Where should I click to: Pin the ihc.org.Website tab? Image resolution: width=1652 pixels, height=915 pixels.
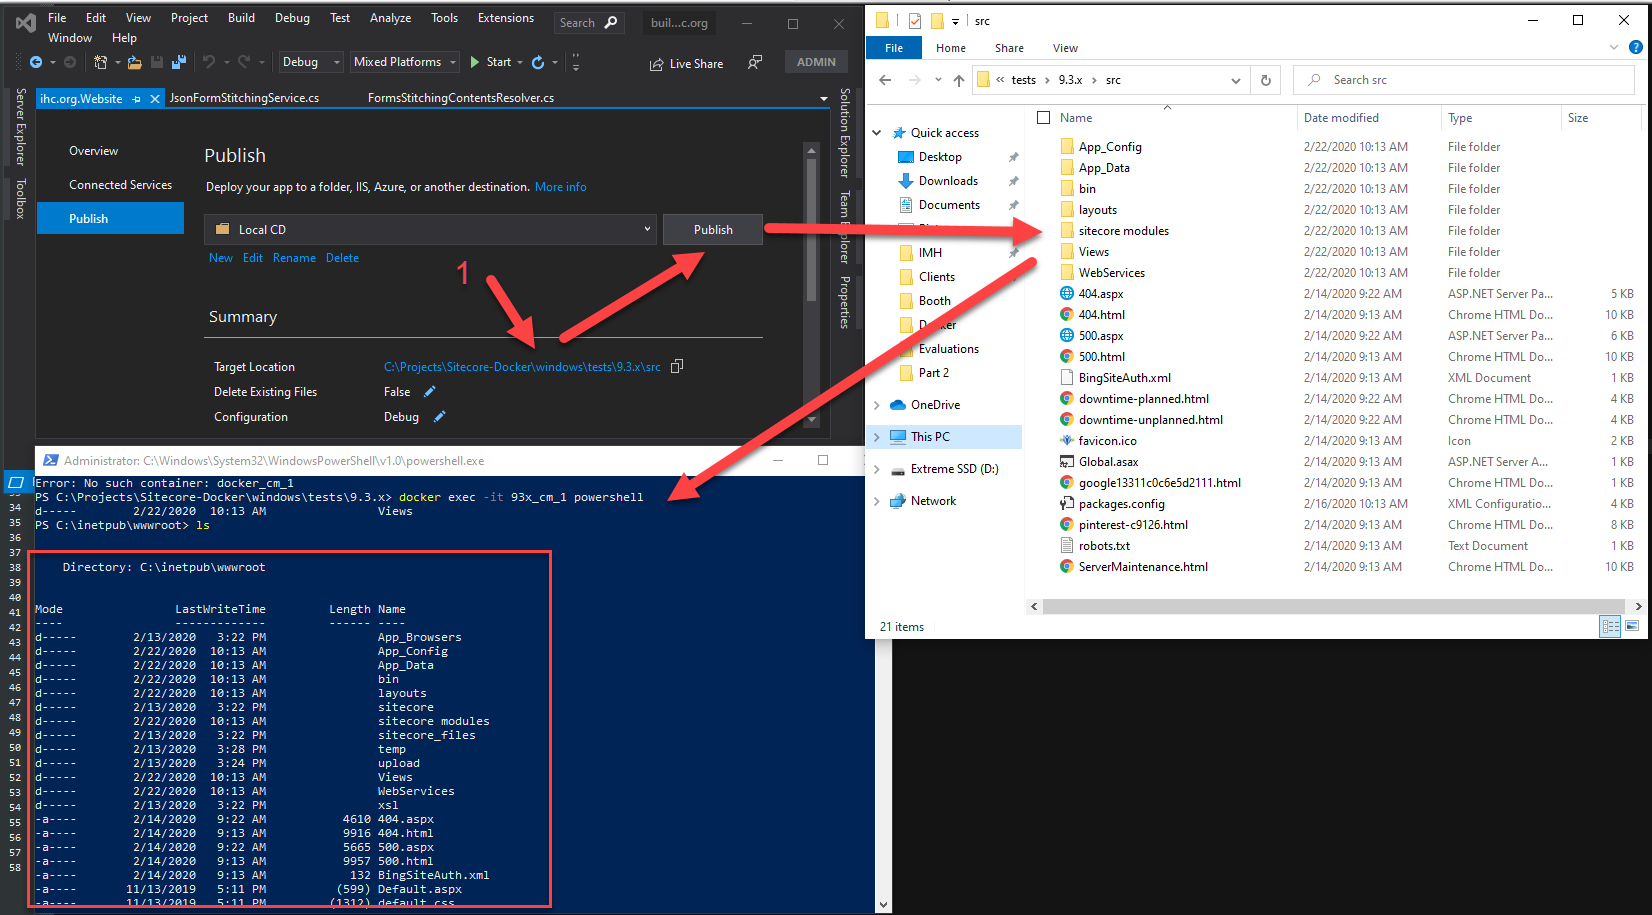click(x=137, y=99)
